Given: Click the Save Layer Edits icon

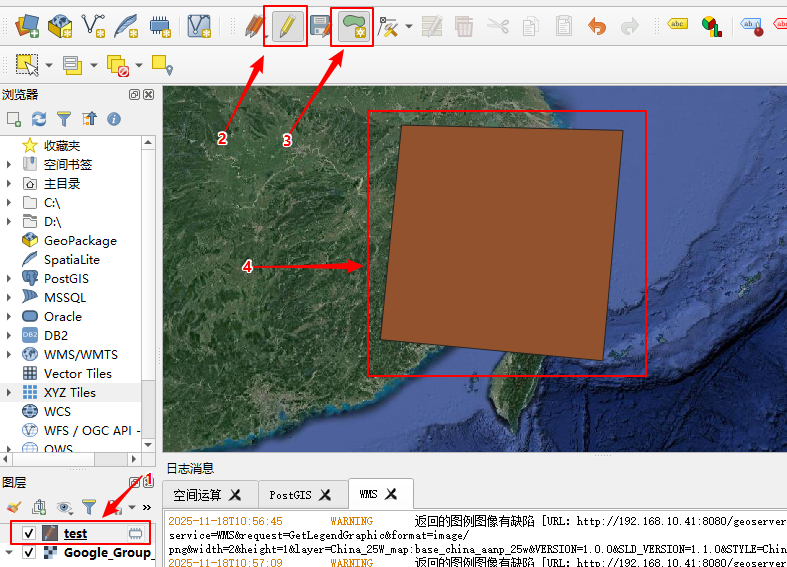Looking at the screenshot, I should pos(319,27).
